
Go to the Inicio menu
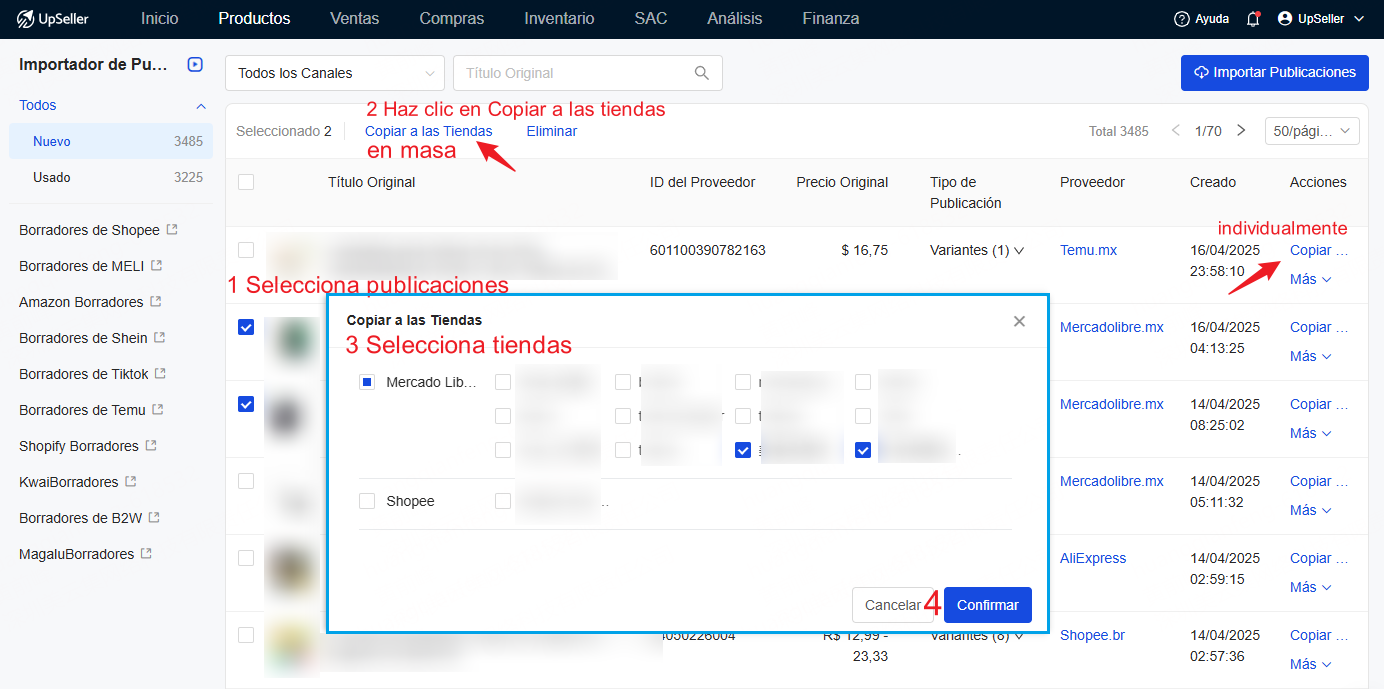coord(160,19)
